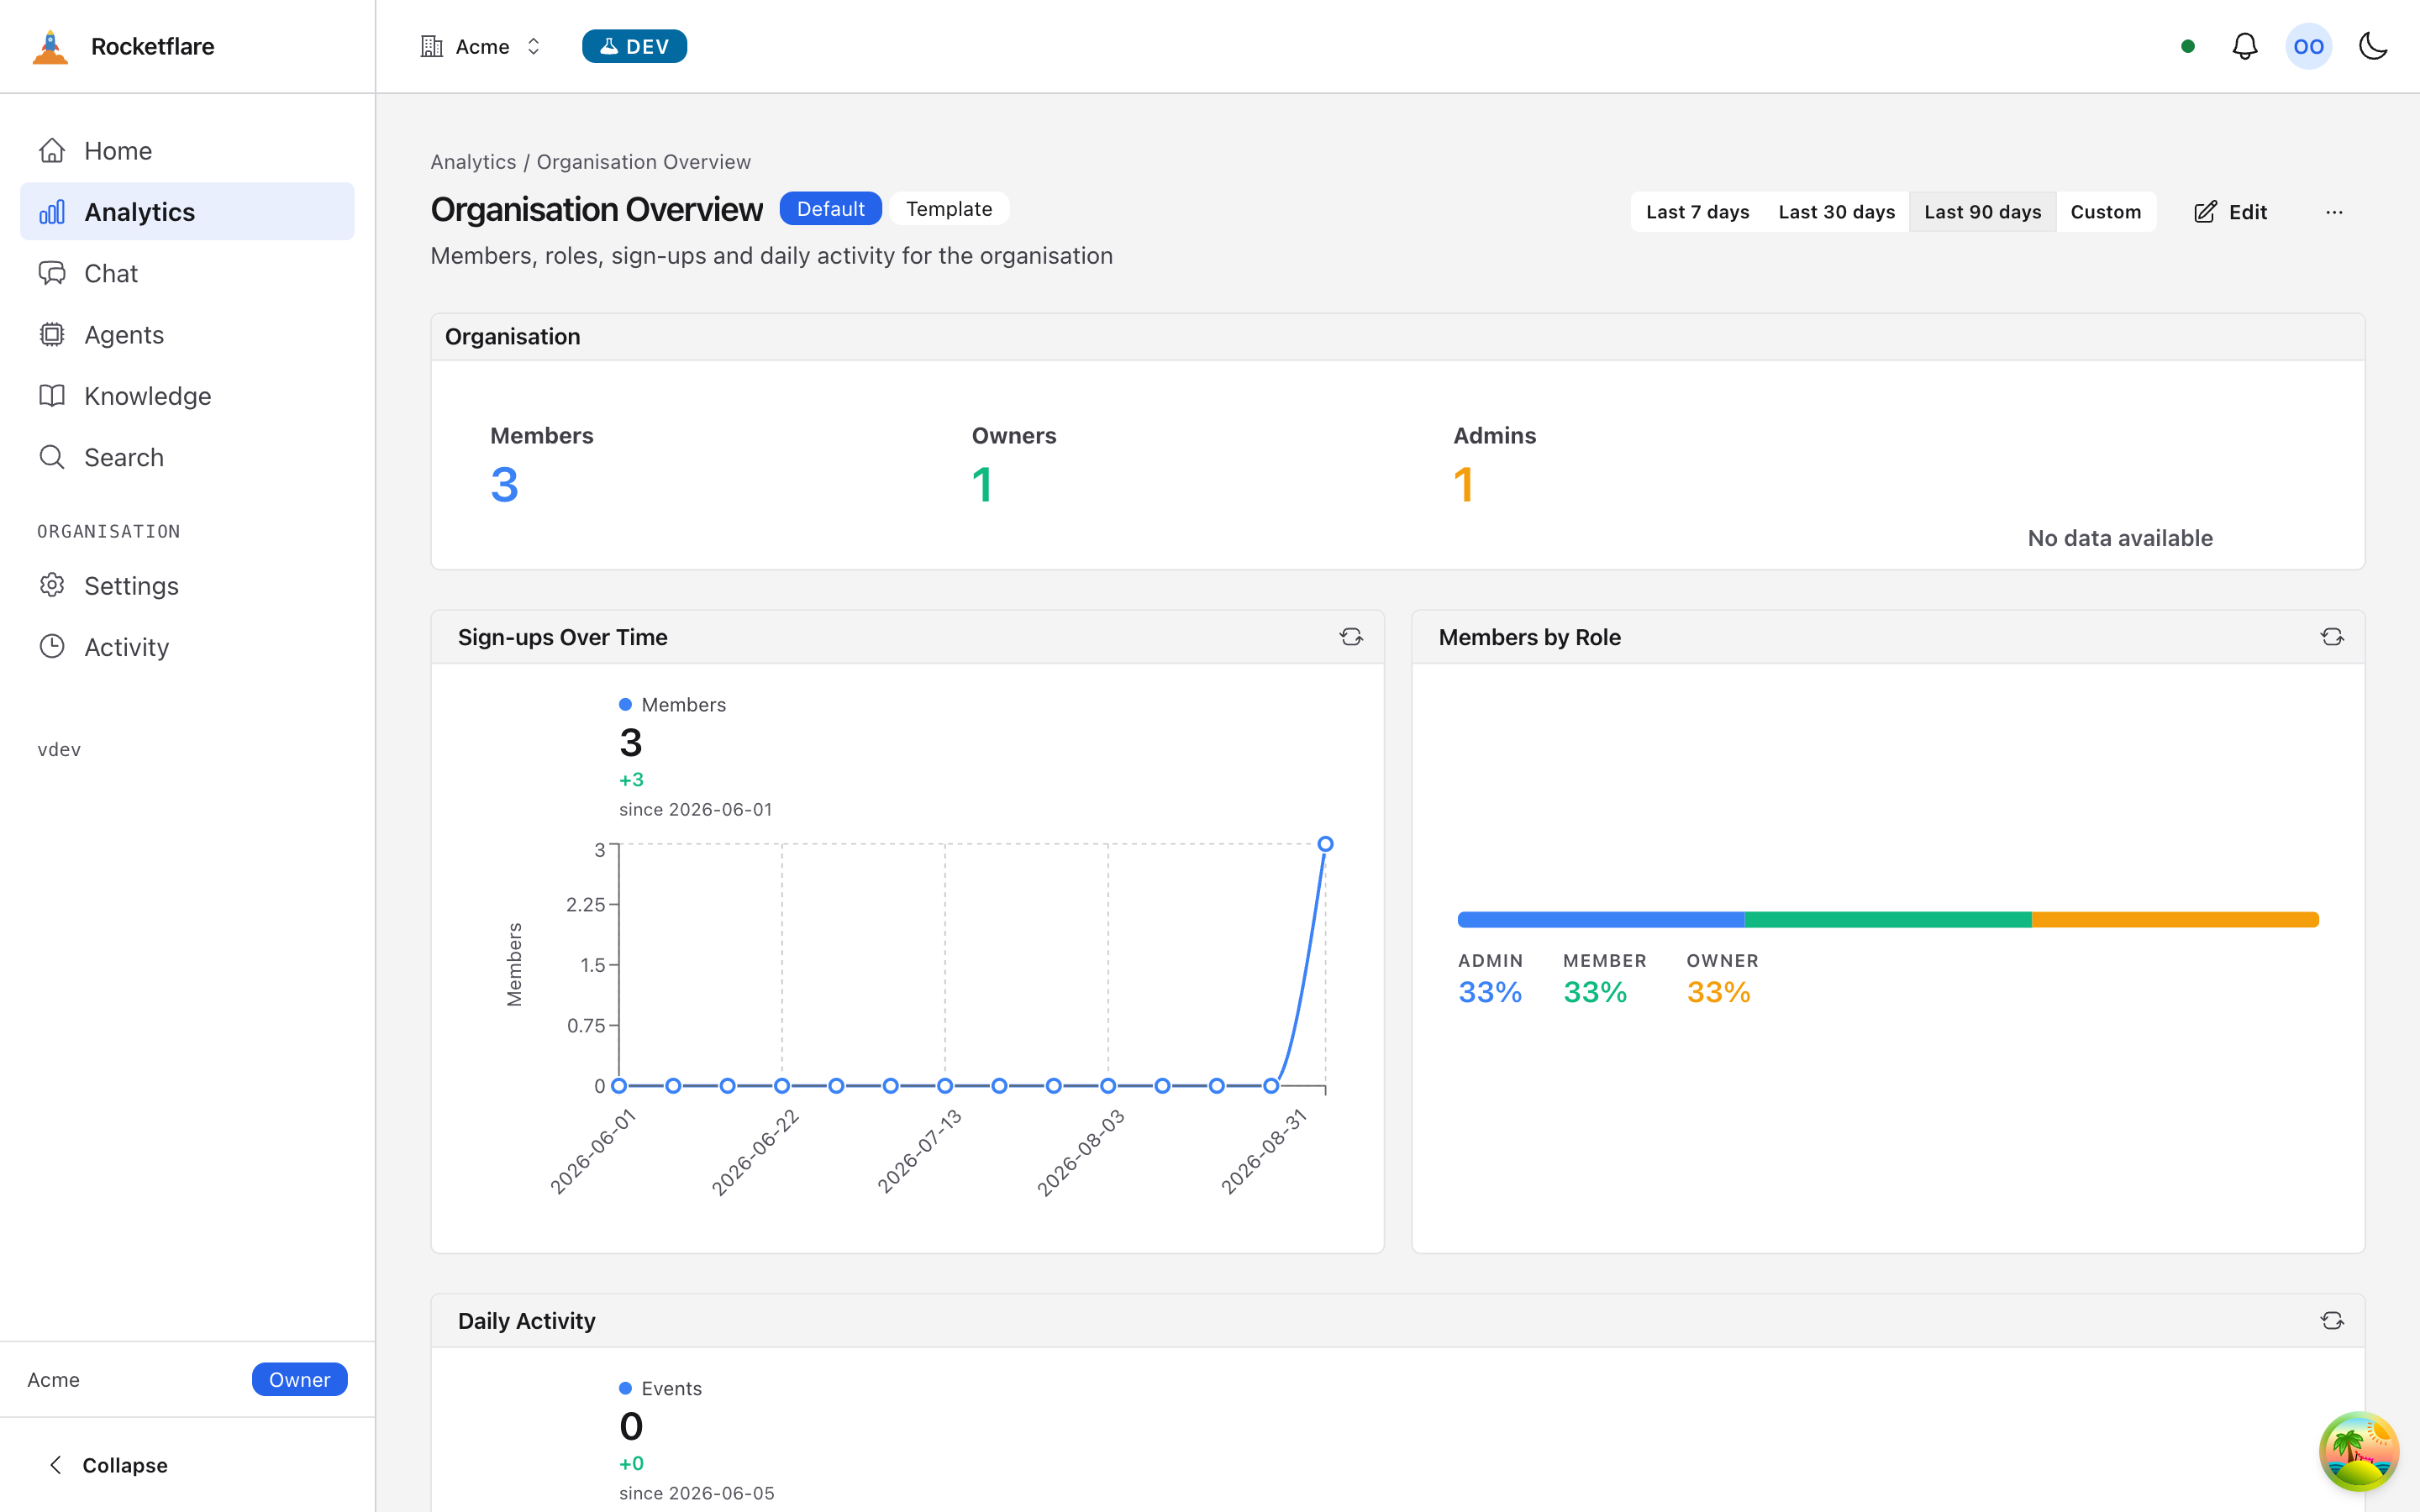Click the Organisation Overview breadcrumb
This screenshot has width=2420, height=1512.
[x=643, y=162]
